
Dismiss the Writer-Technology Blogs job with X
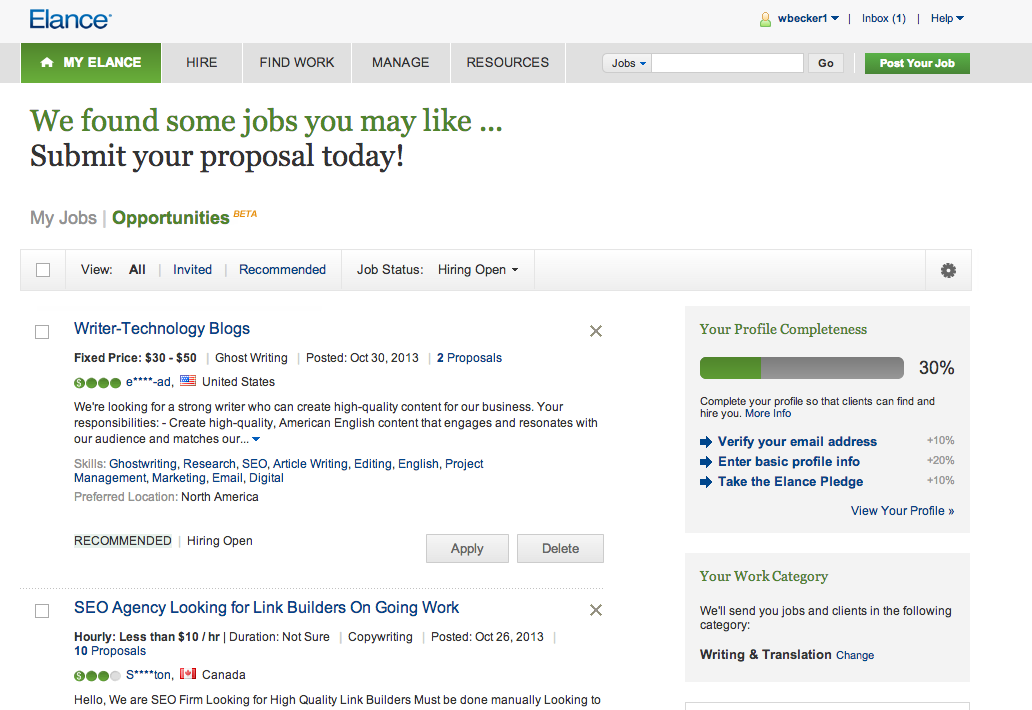point(596,331)
